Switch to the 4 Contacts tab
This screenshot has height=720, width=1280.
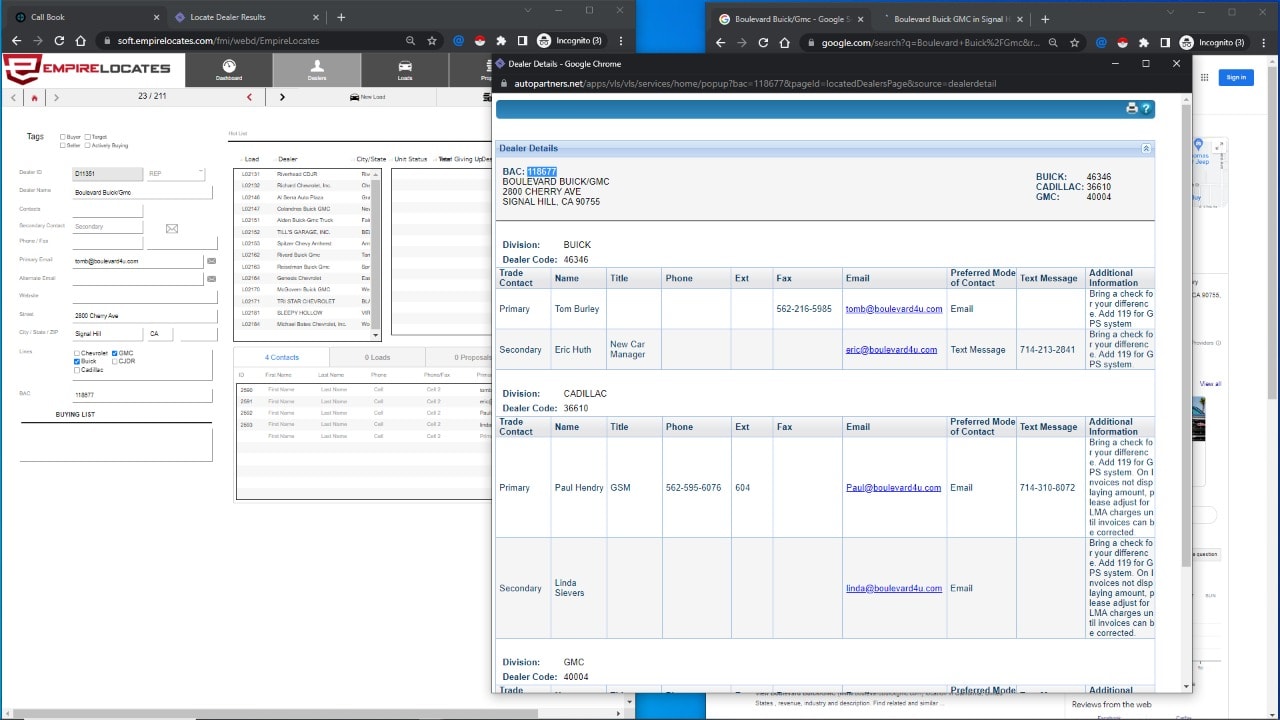pyautogui.click(x=282, y=357)
